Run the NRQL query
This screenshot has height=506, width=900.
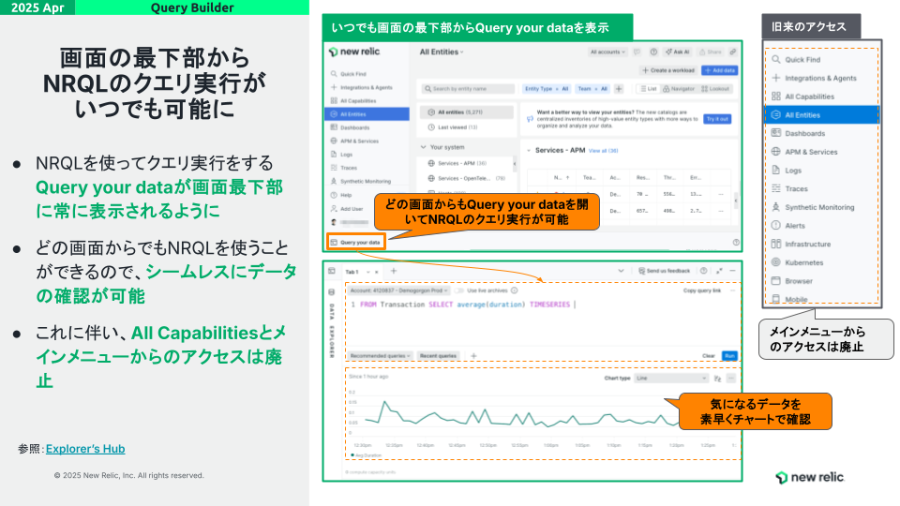click(x=729, y=356)
